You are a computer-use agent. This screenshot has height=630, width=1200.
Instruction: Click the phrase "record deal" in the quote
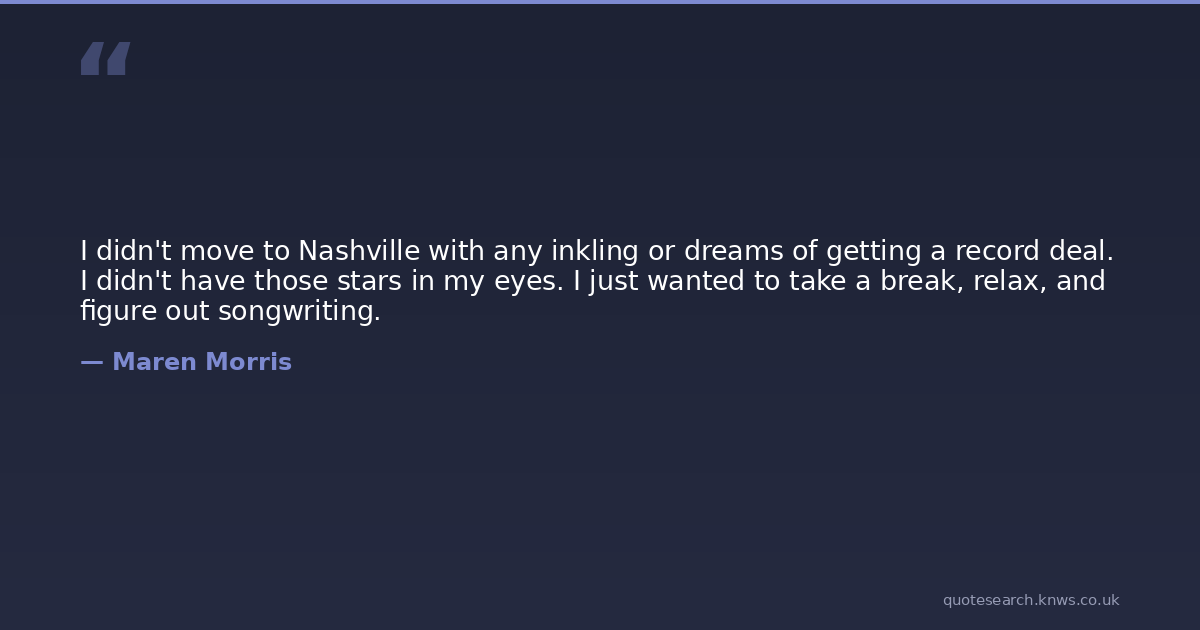[x=1033, y=250]
